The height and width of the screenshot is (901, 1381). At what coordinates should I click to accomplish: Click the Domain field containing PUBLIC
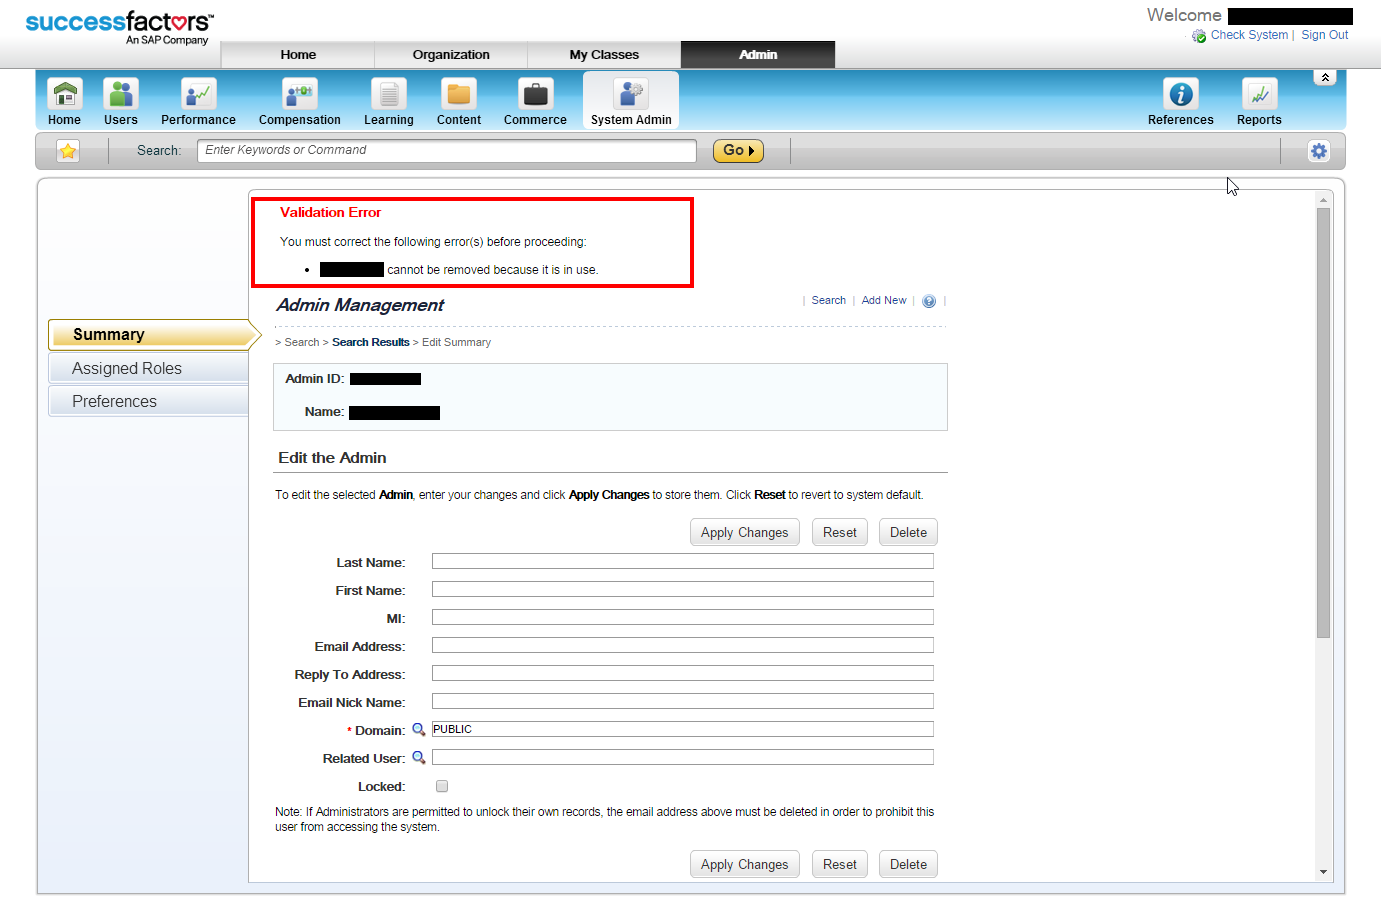coord(683,729)
